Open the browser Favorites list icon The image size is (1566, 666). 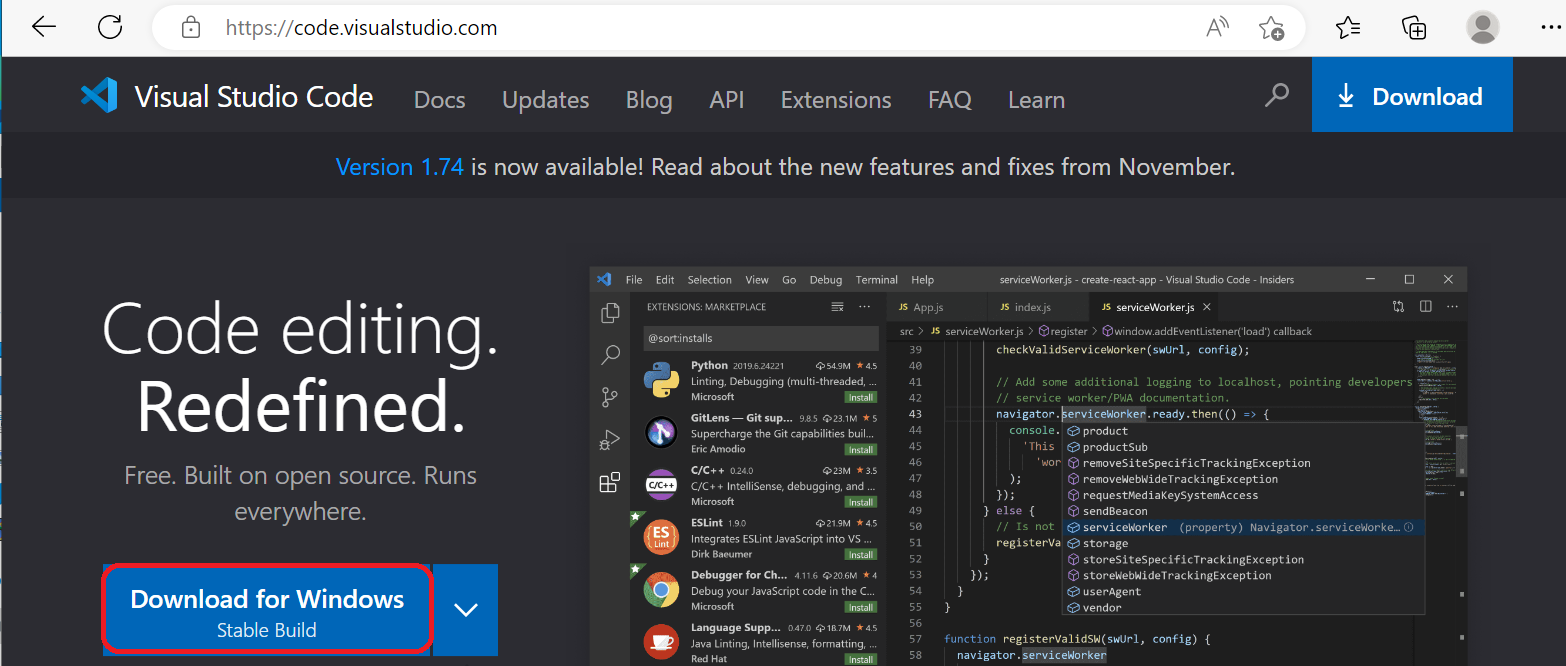click(x=1349, y=28)
